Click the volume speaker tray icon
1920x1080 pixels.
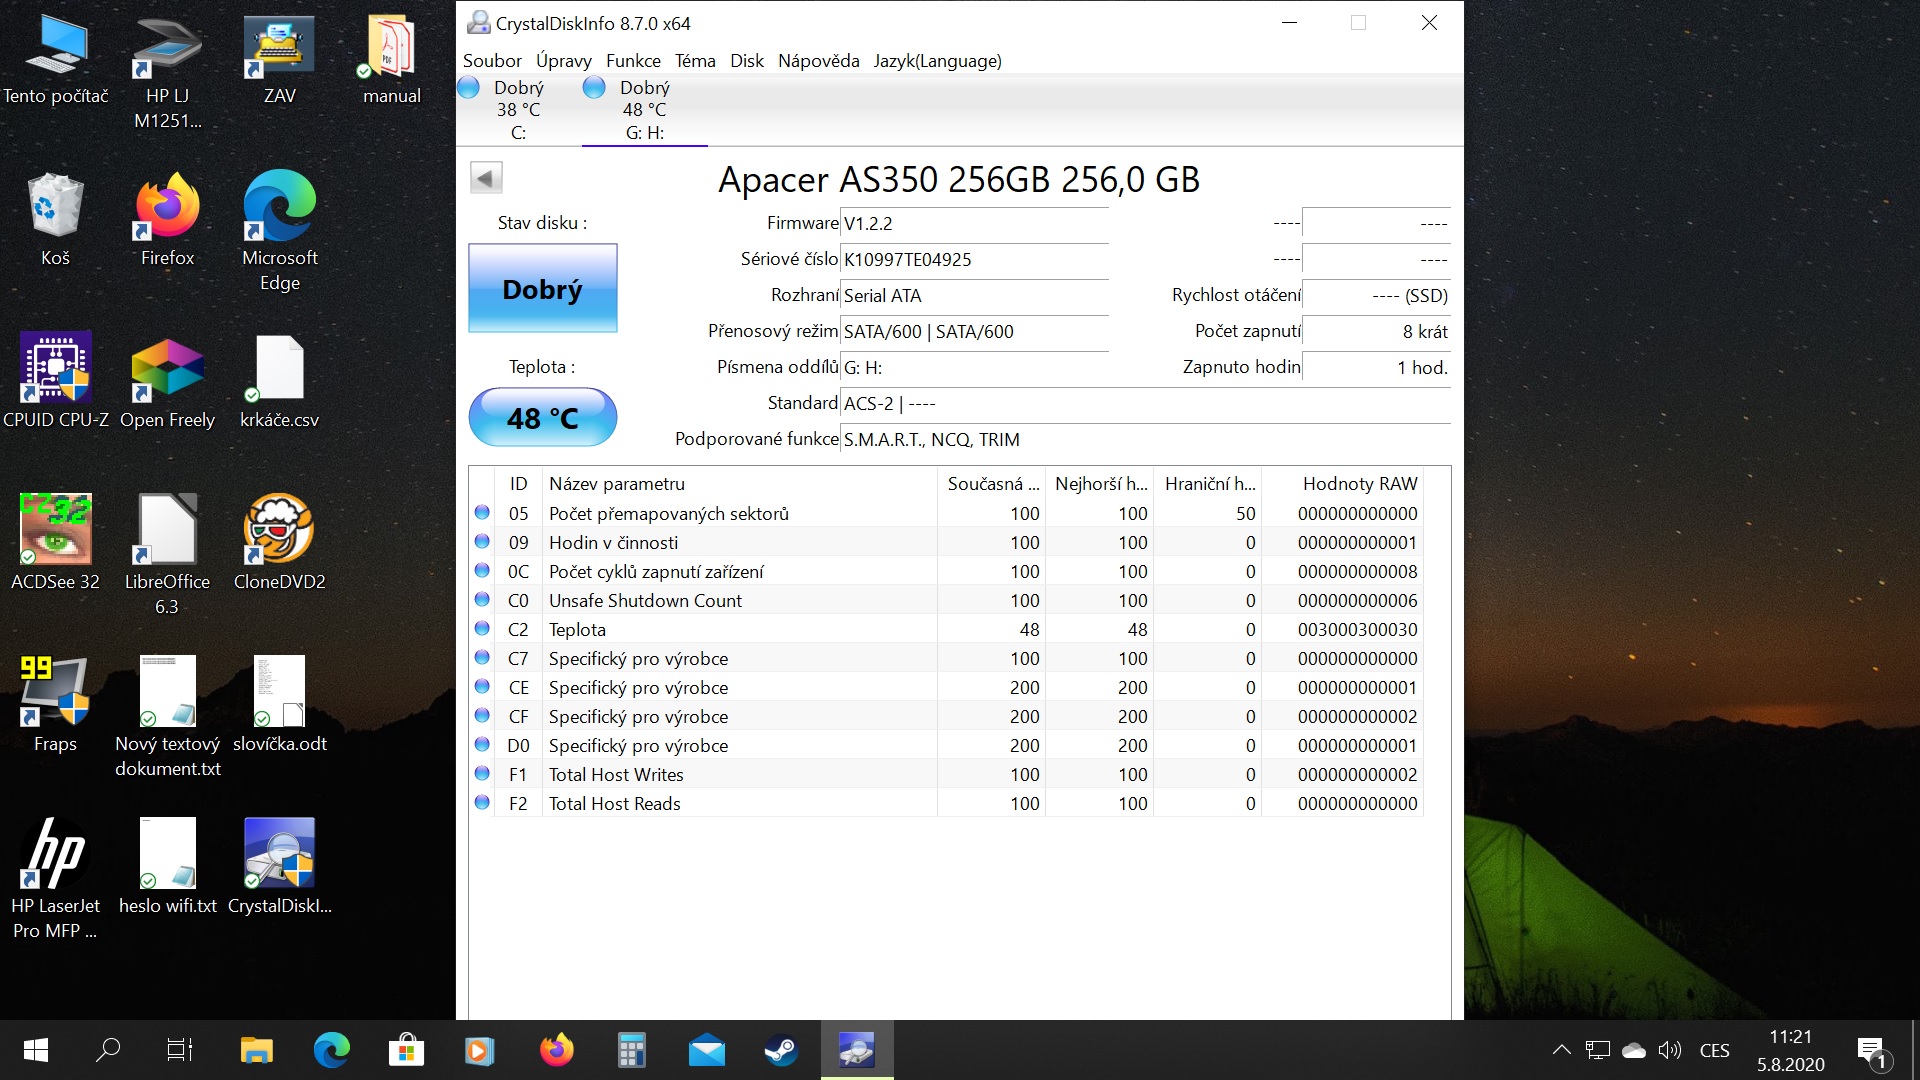pyautogui.click(x=1669, y=1050)
